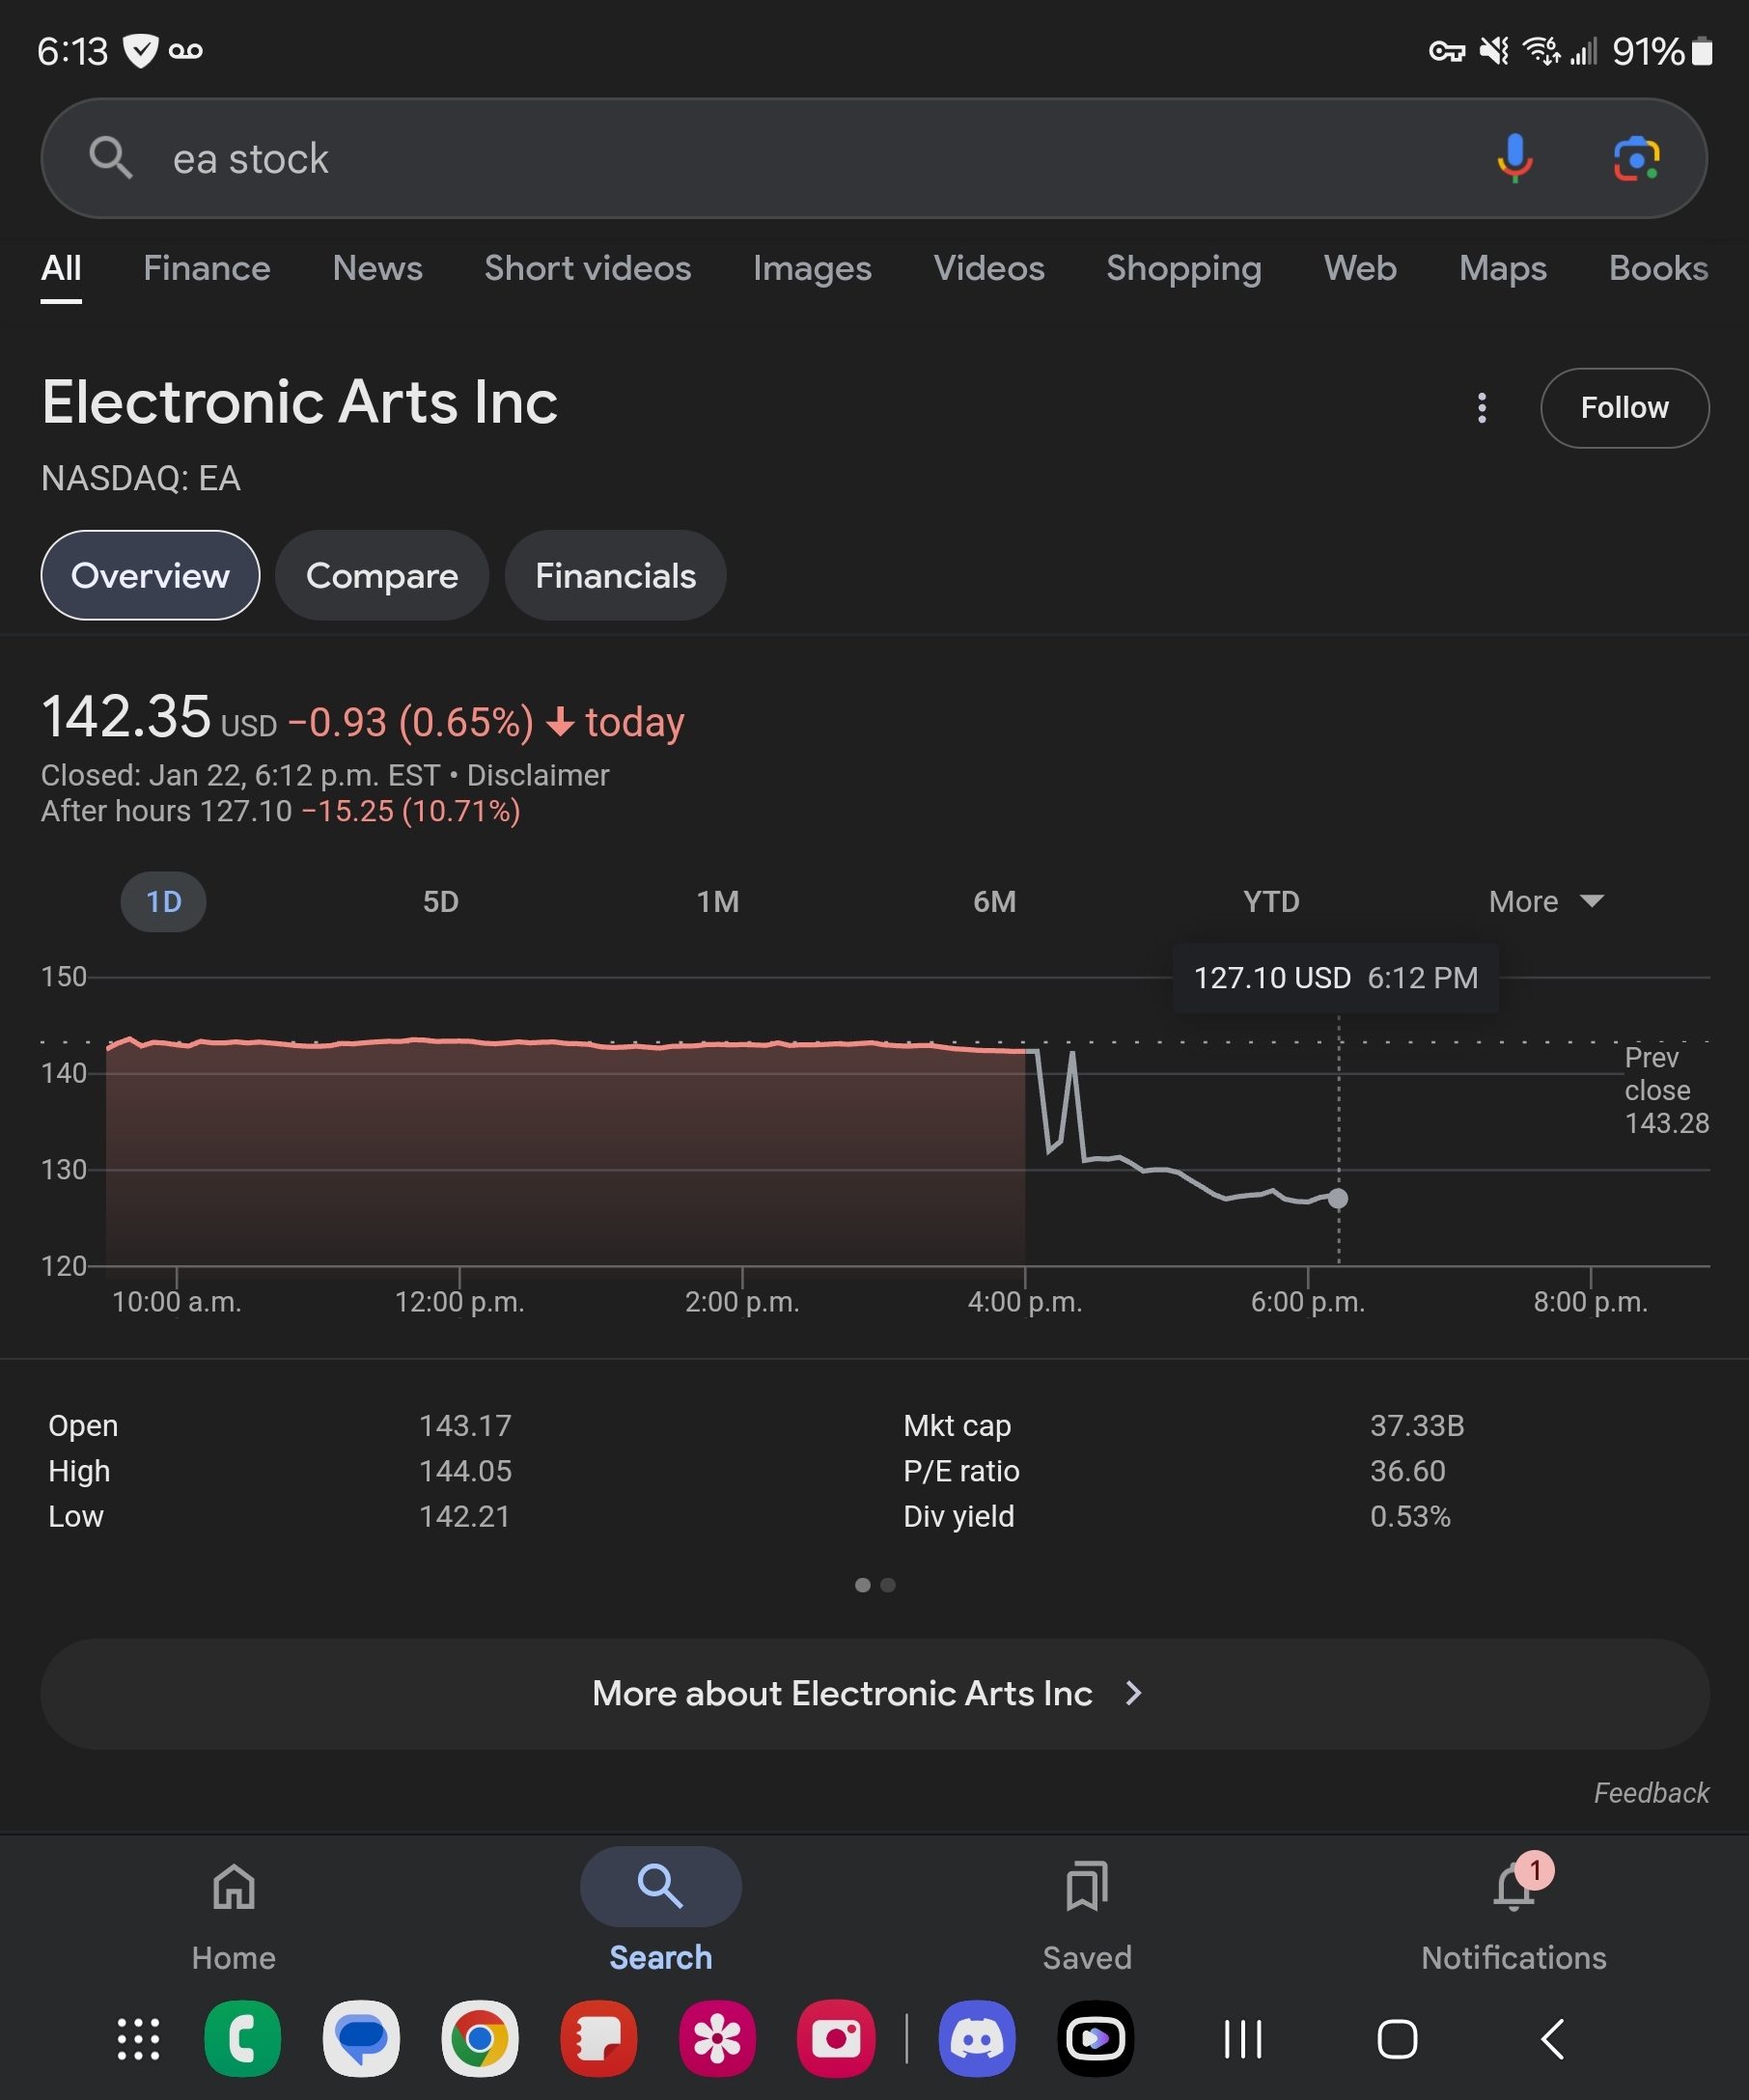The width and height of the screenshot is (1749, 2100).
Task: Open the Saved collections tab
Action: pyautogui.click(x=1087, y=1916)
